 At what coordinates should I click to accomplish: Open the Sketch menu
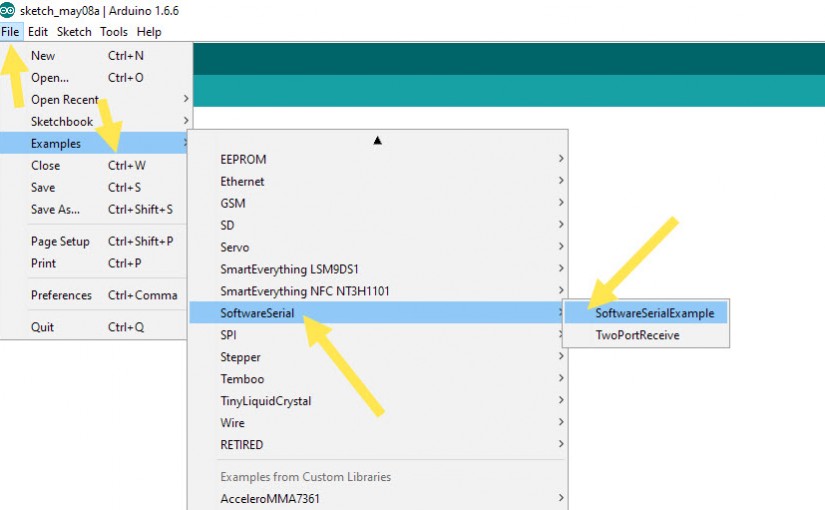click(74, 32)
